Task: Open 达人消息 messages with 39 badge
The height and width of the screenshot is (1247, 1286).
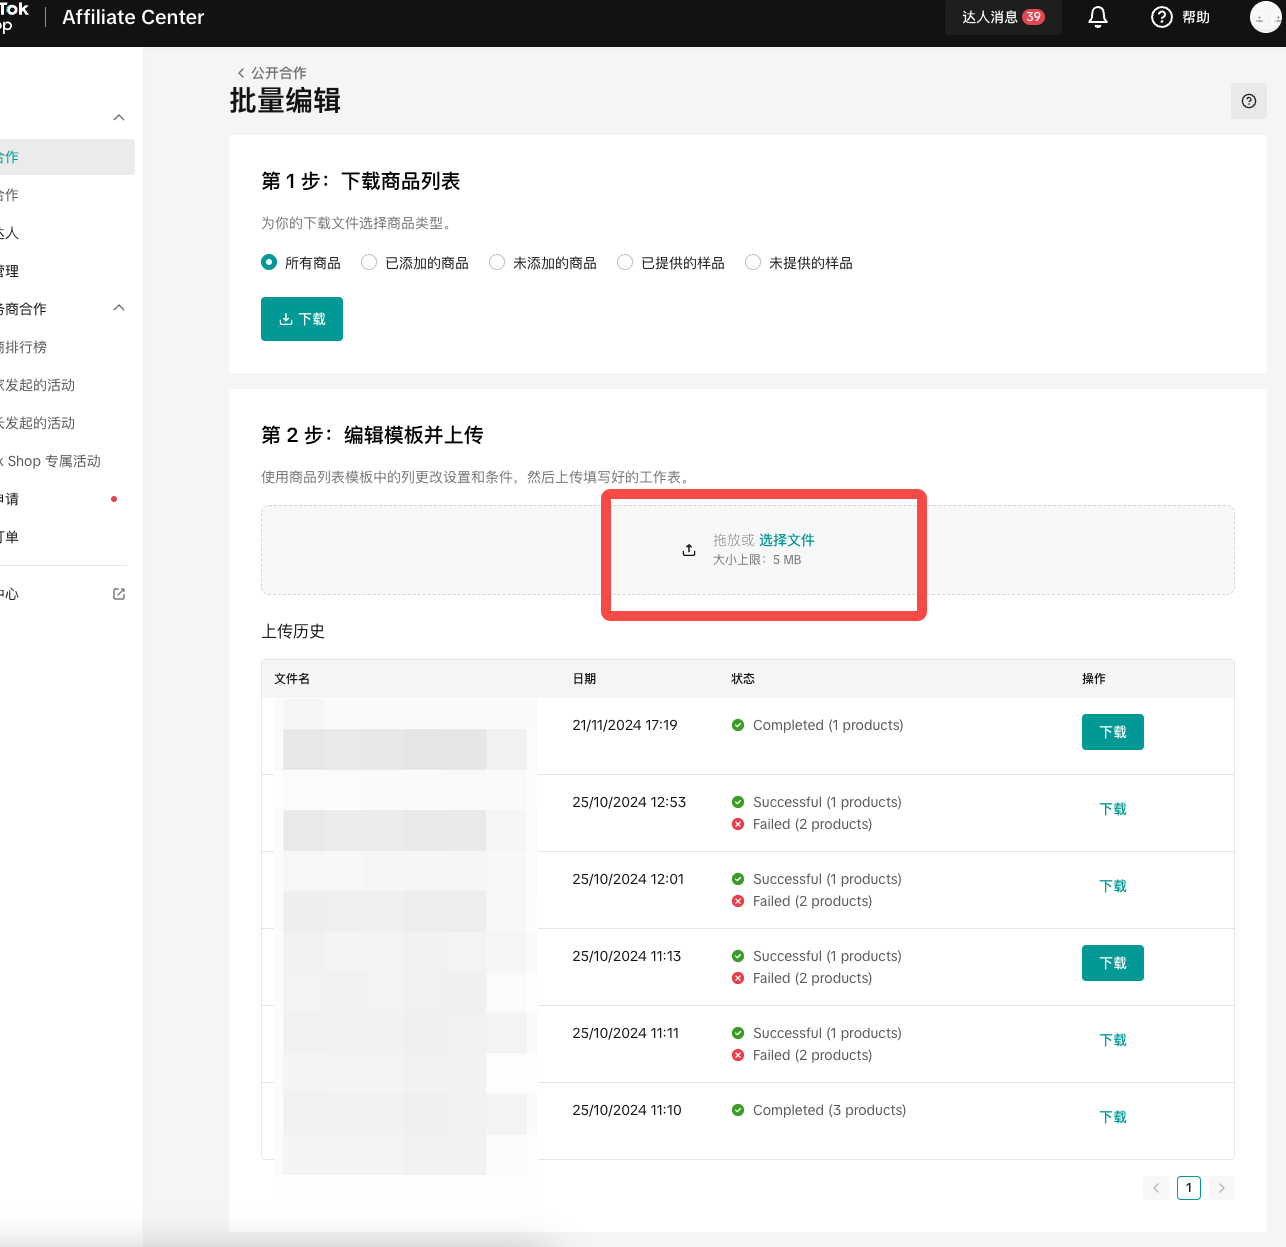Action: point(1002,17)
